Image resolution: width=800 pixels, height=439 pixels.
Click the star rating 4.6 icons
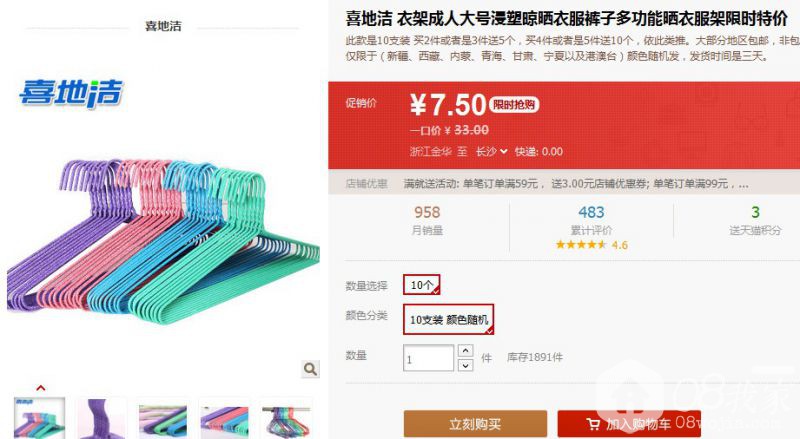581,245
